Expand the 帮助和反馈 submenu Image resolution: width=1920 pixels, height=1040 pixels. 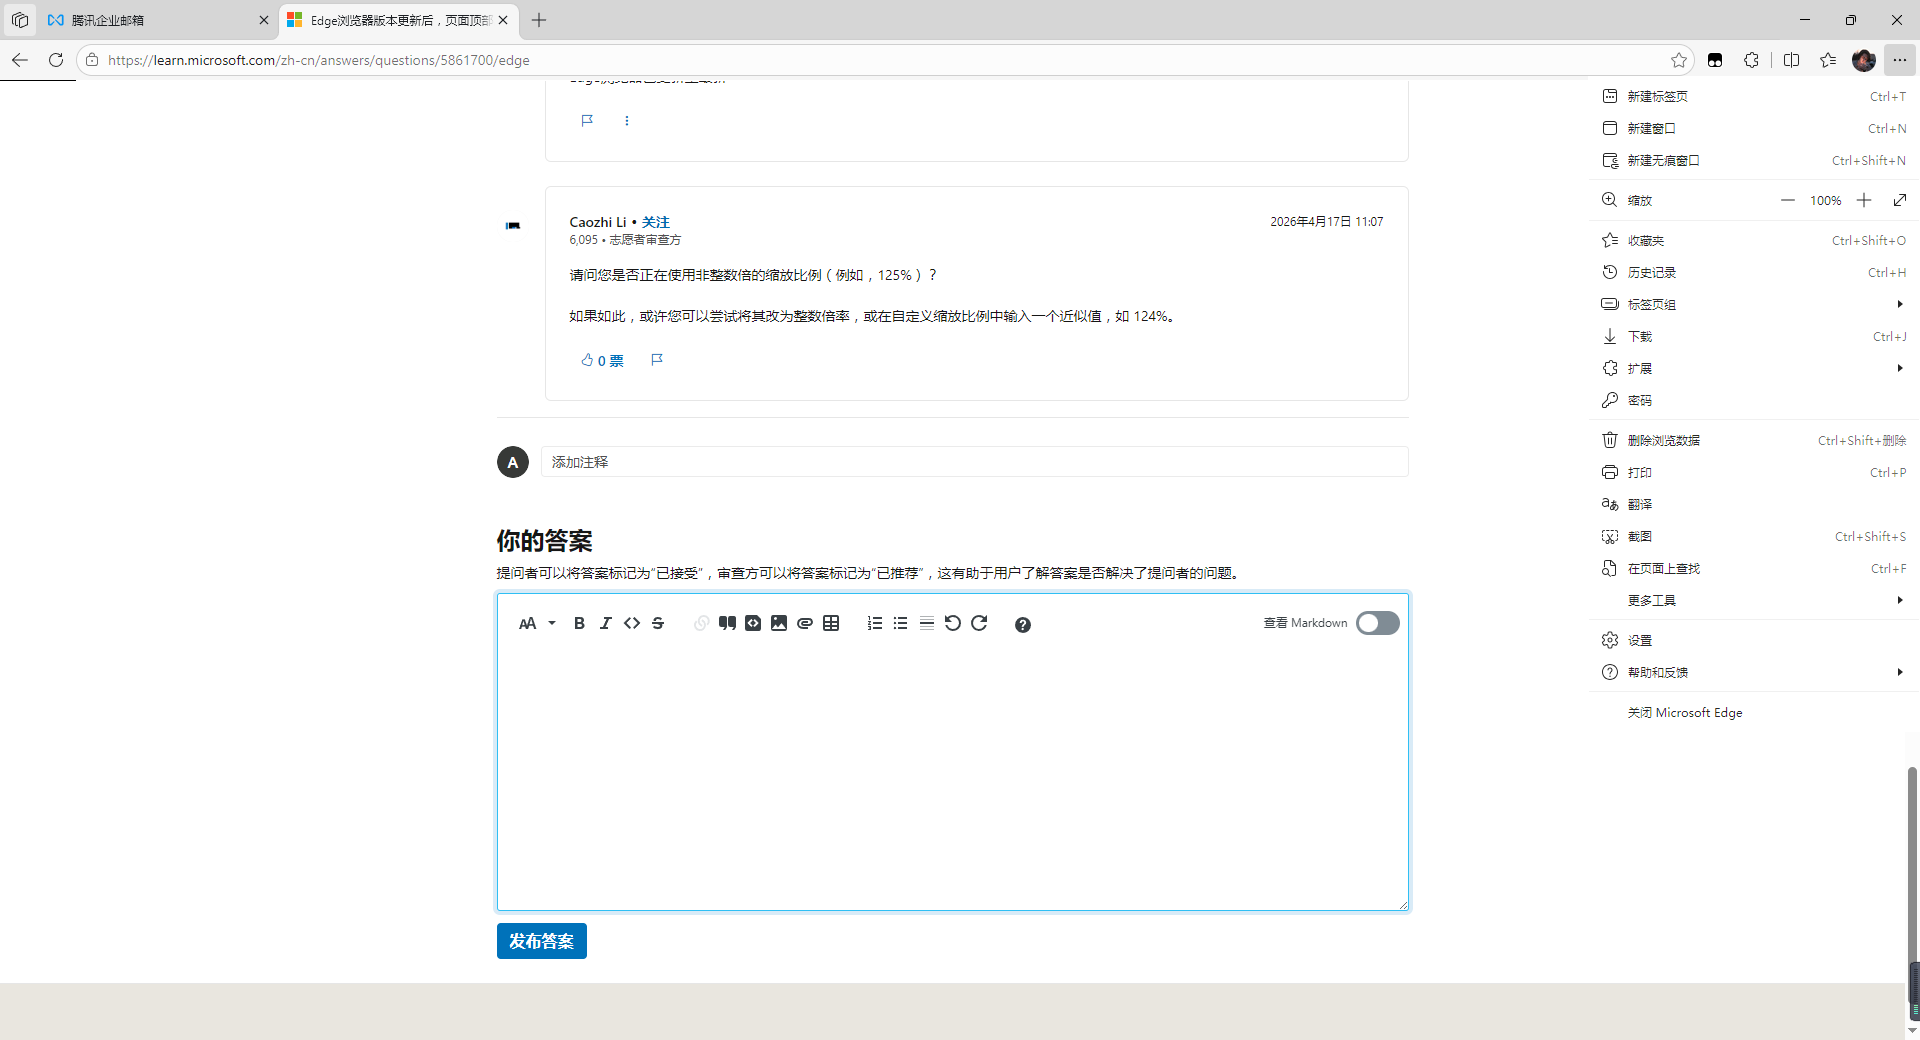[x=1754, y=672]
